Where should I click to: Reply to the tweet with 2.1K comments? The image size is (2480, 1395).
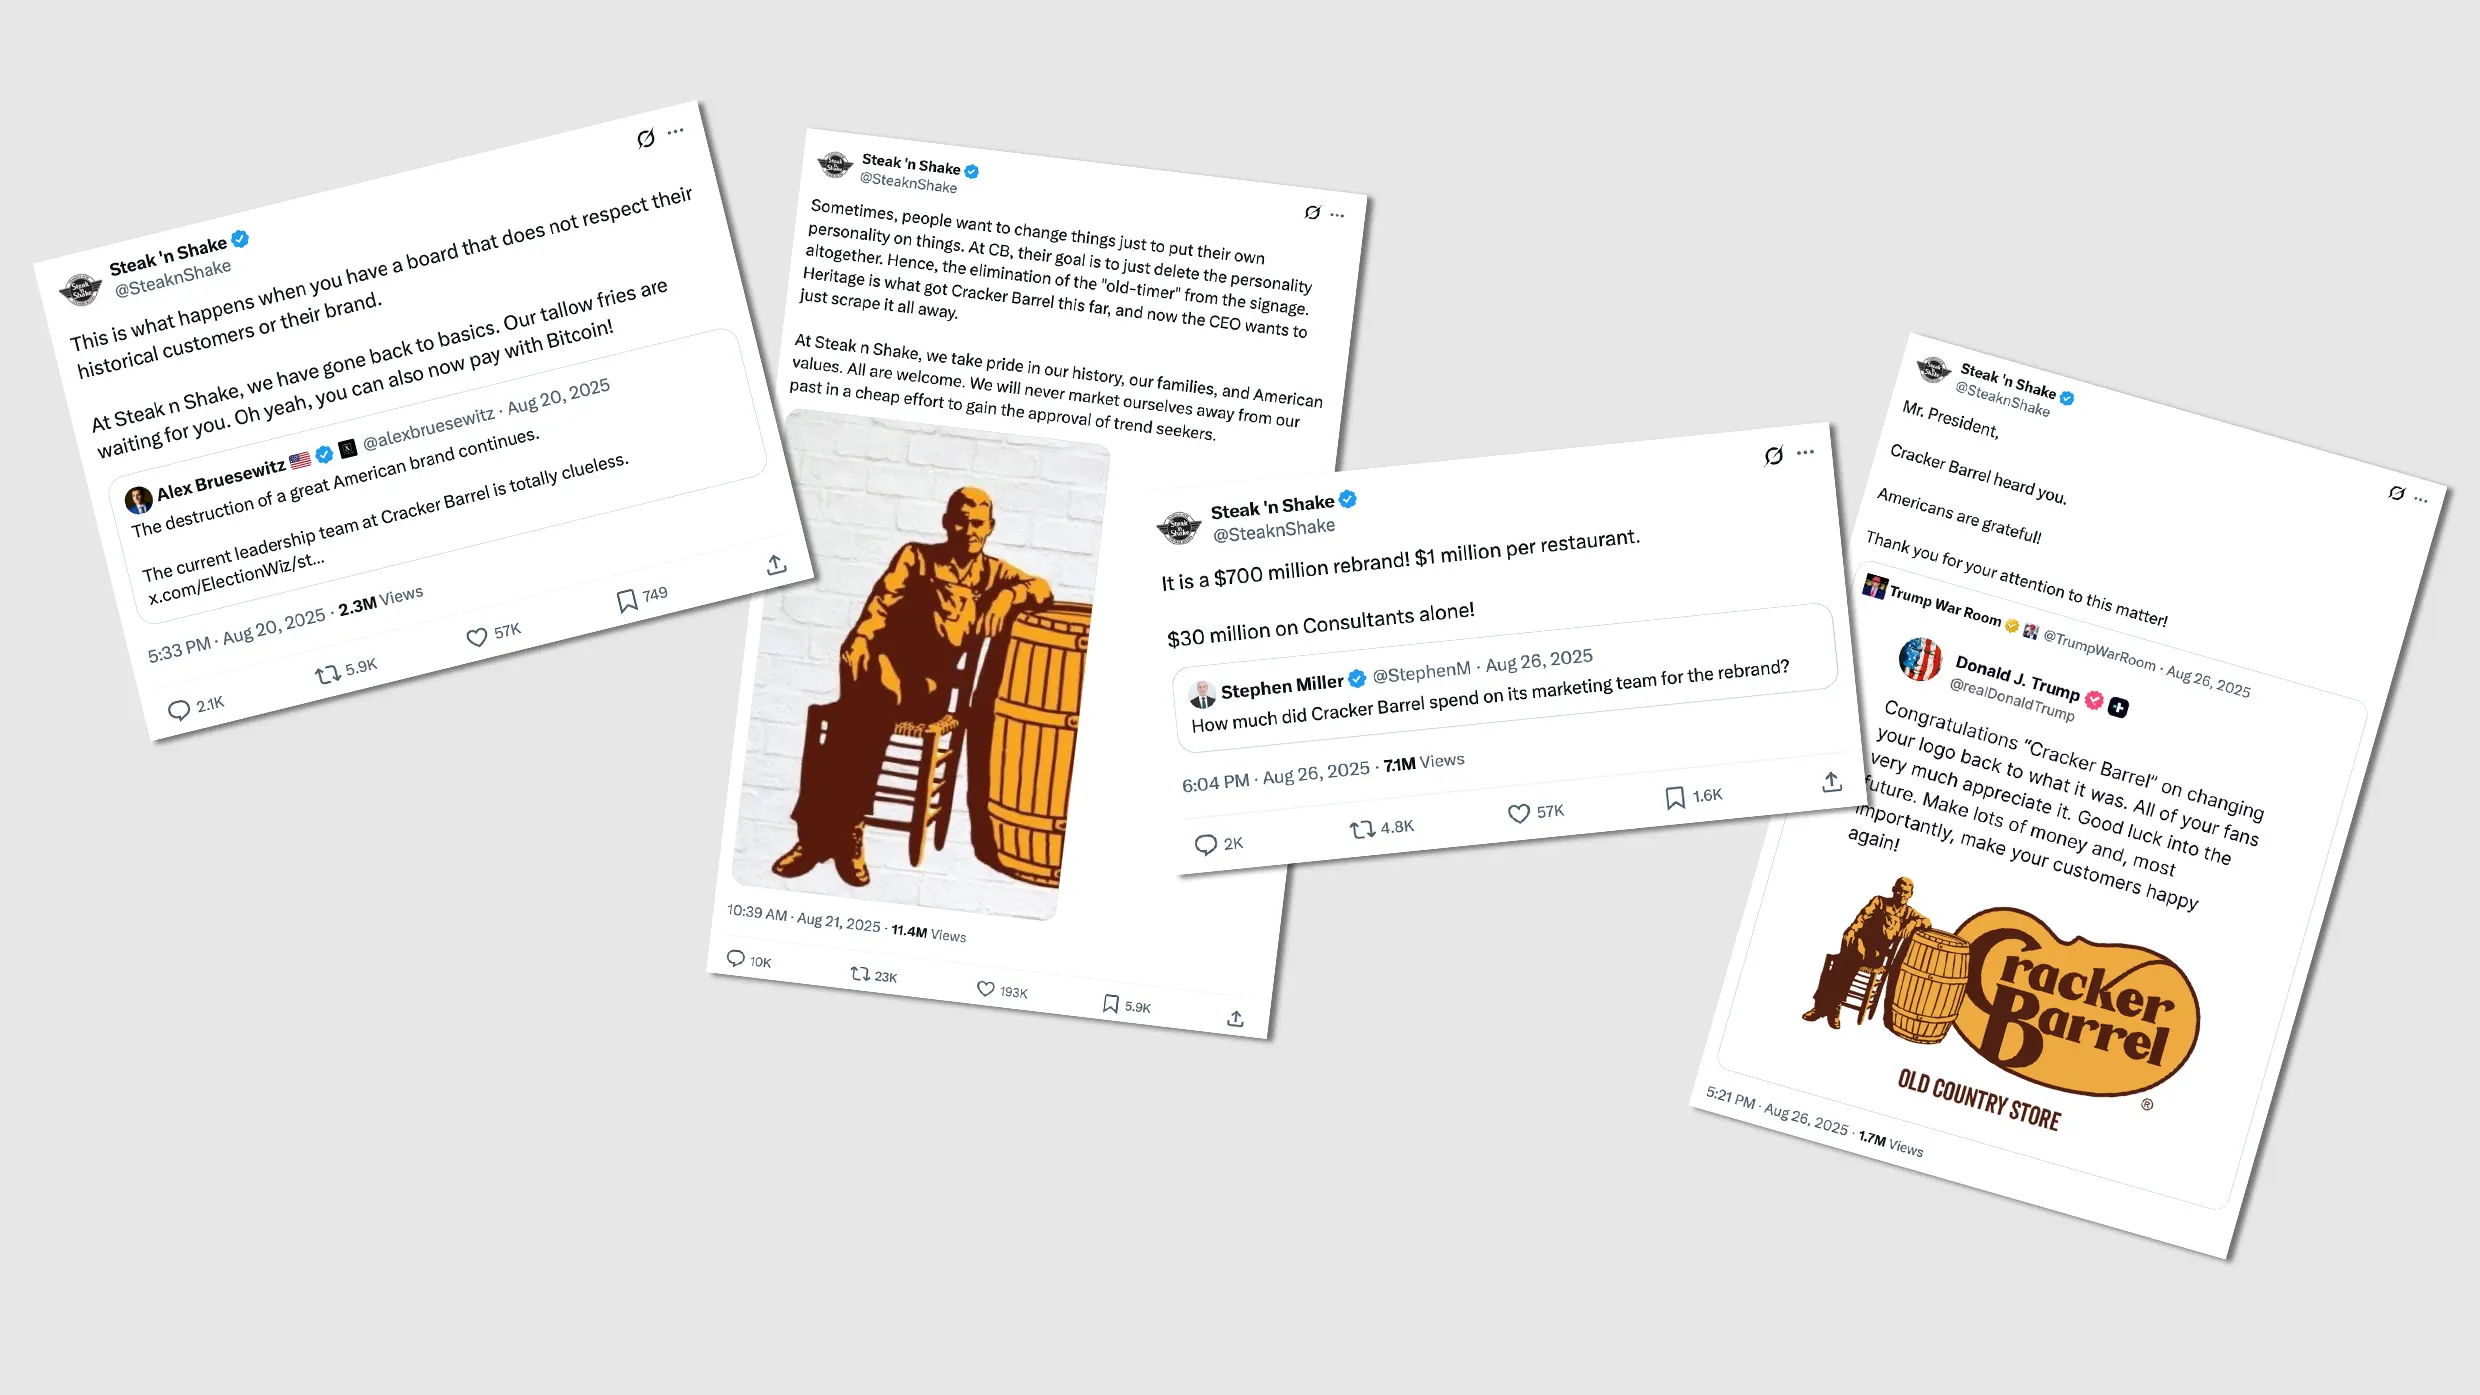179,710
